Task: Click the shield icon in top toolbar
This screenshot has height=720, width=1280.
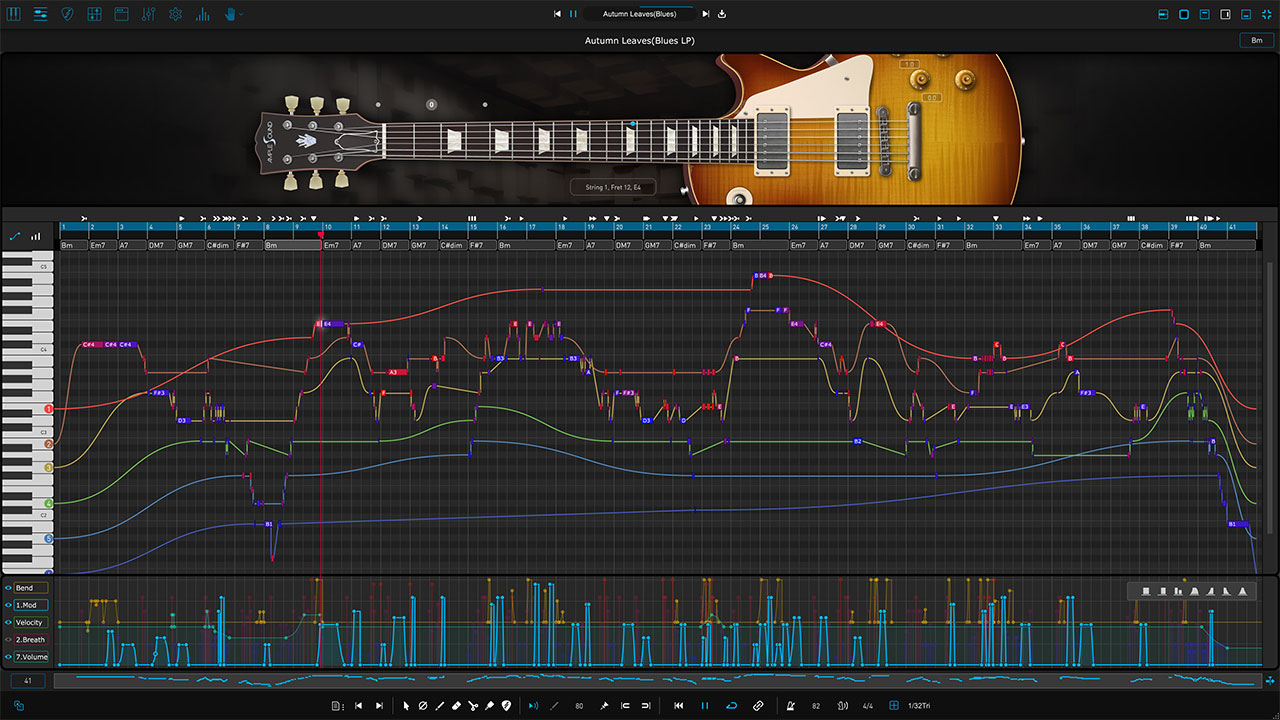Action: [67, 14]
